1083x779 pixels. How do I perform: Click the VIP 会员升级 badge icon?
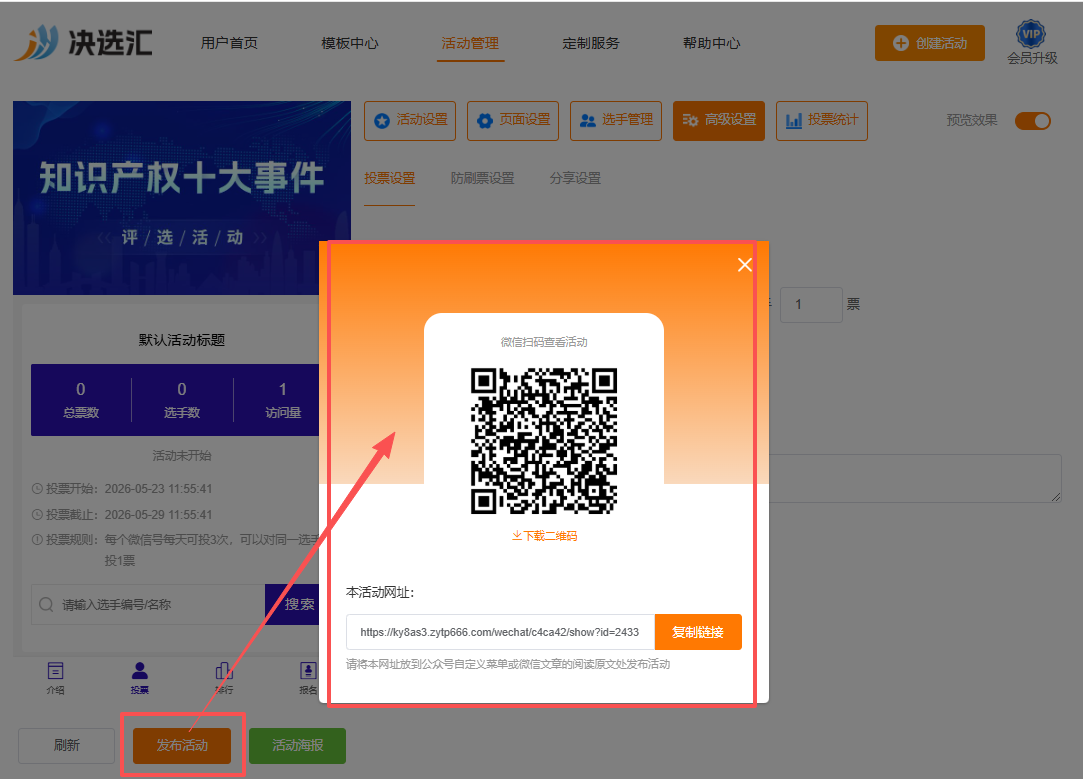click(x=1031, y=34)
